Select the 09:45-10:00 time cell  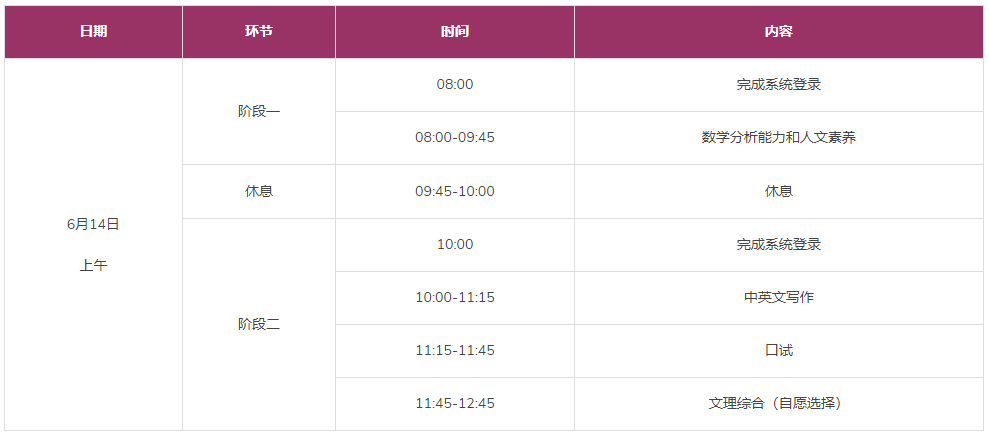[454, 191]
